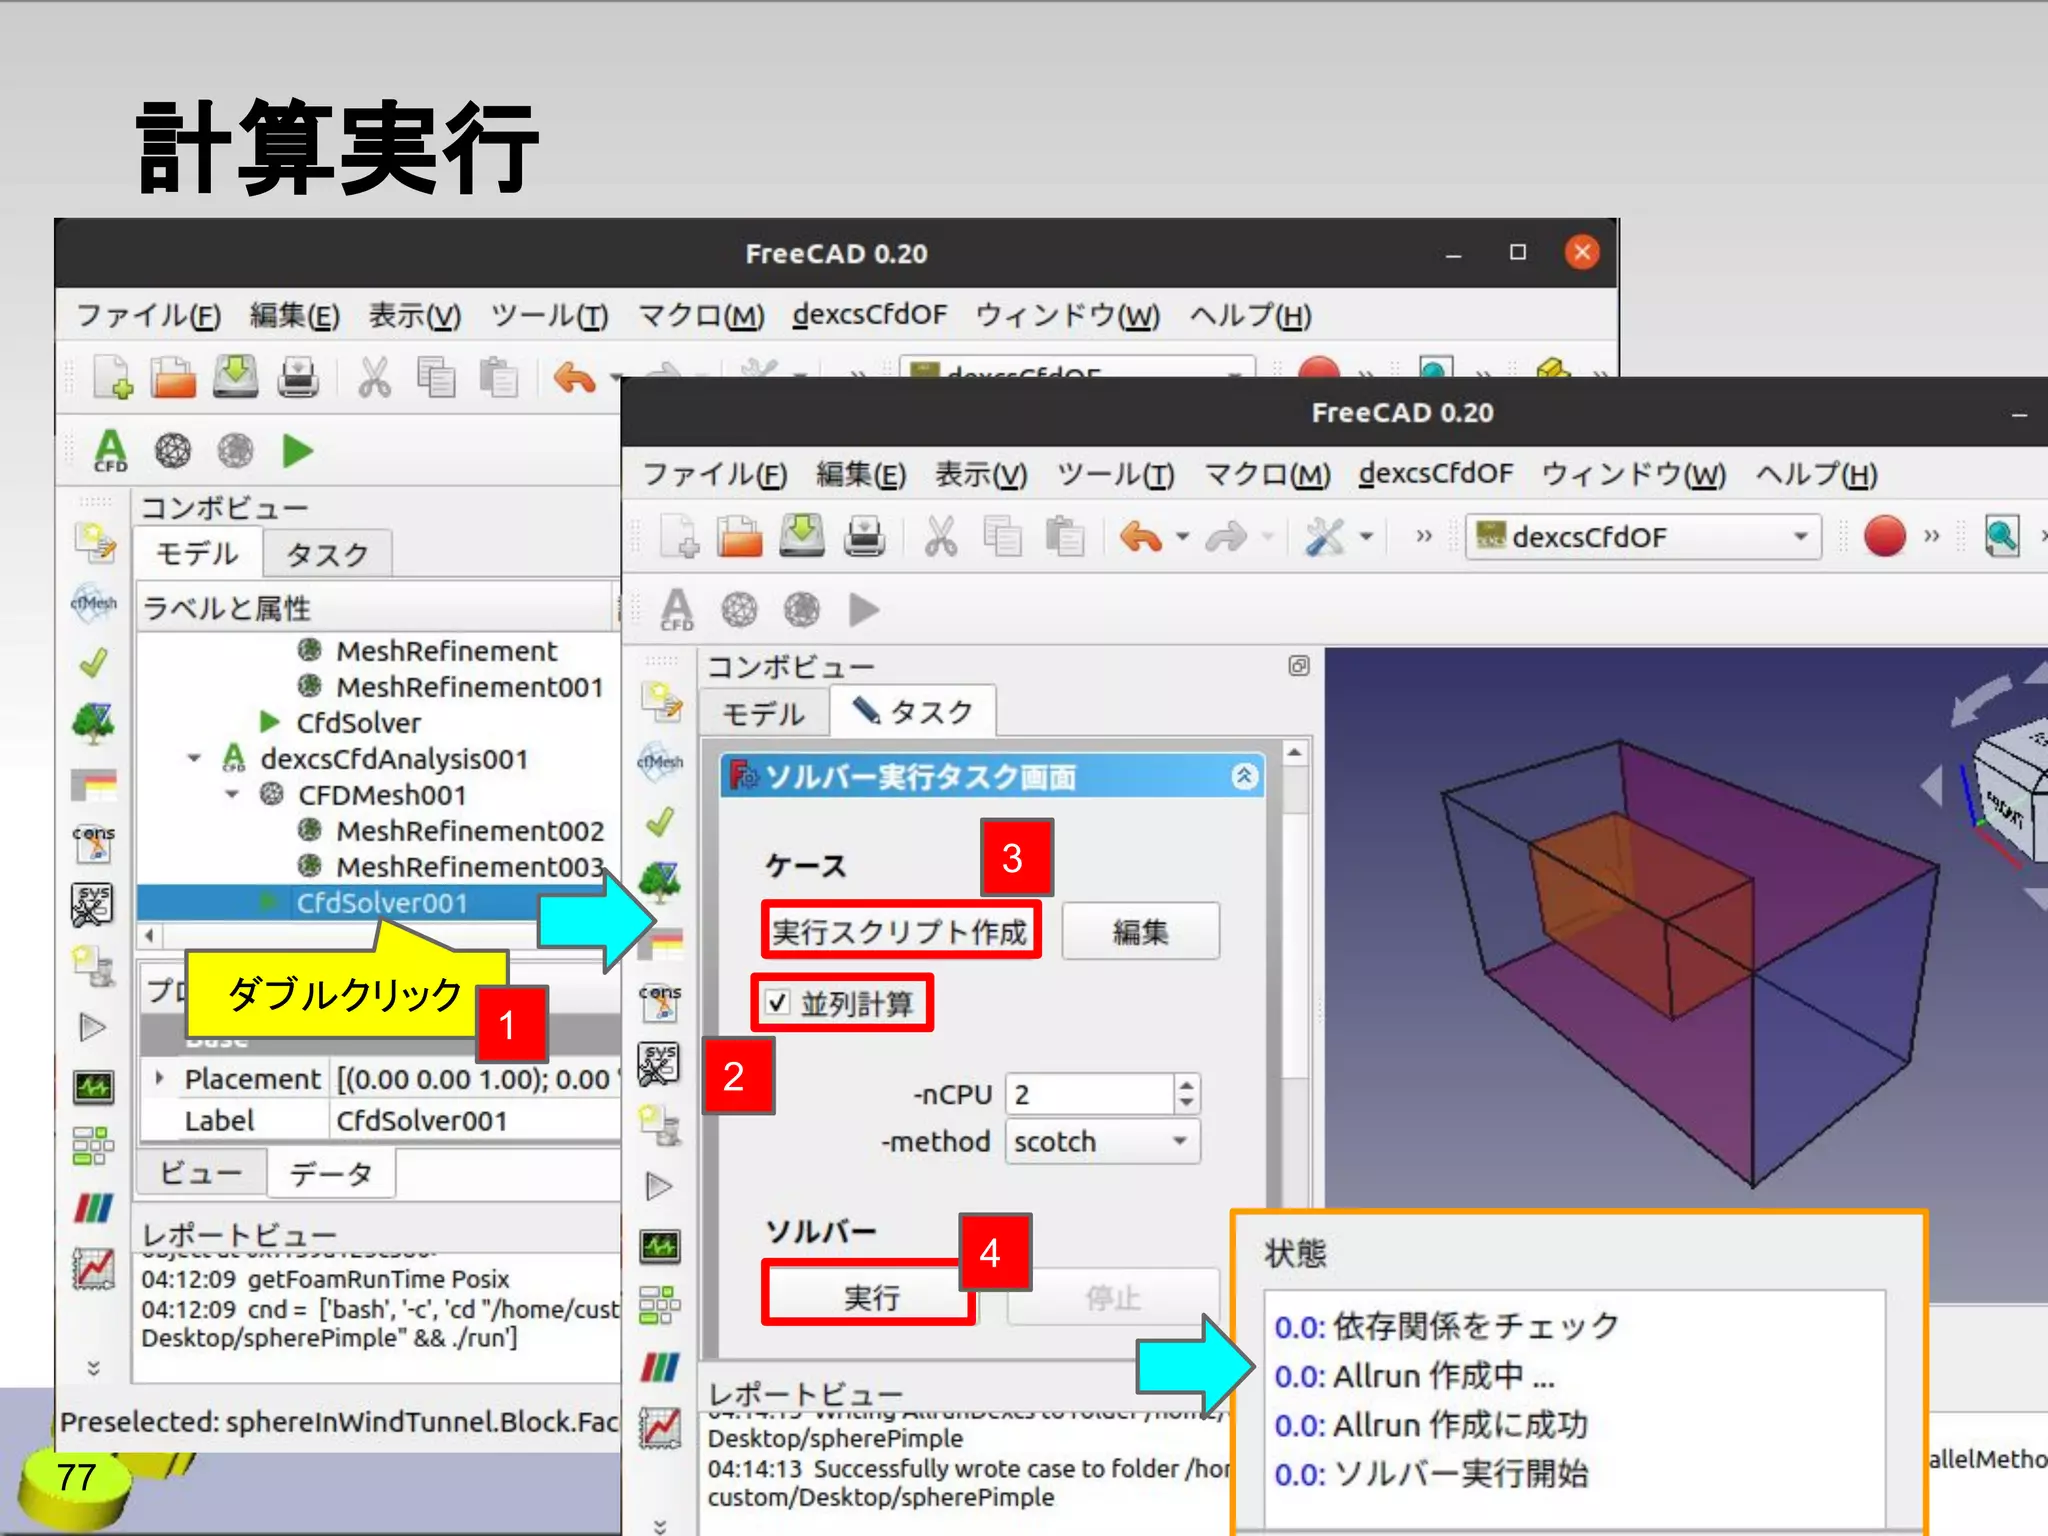Click the tools wrench icon in front window
The height and width of the screenshot is (1536, 2048).
click(x=1326, y=537)
